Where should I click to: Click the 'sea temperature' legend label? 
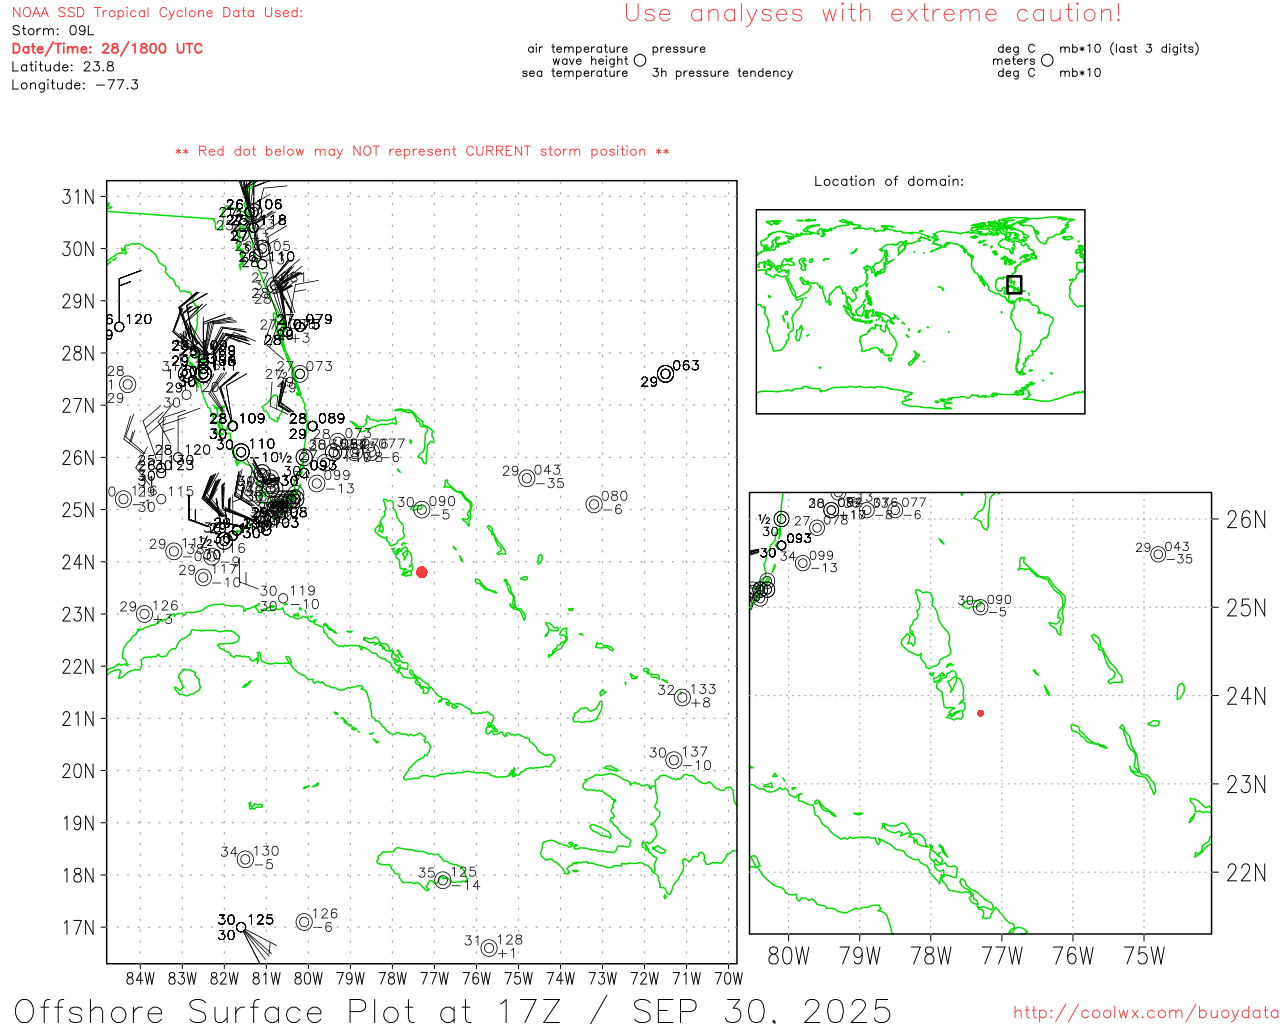pos(575,73)
